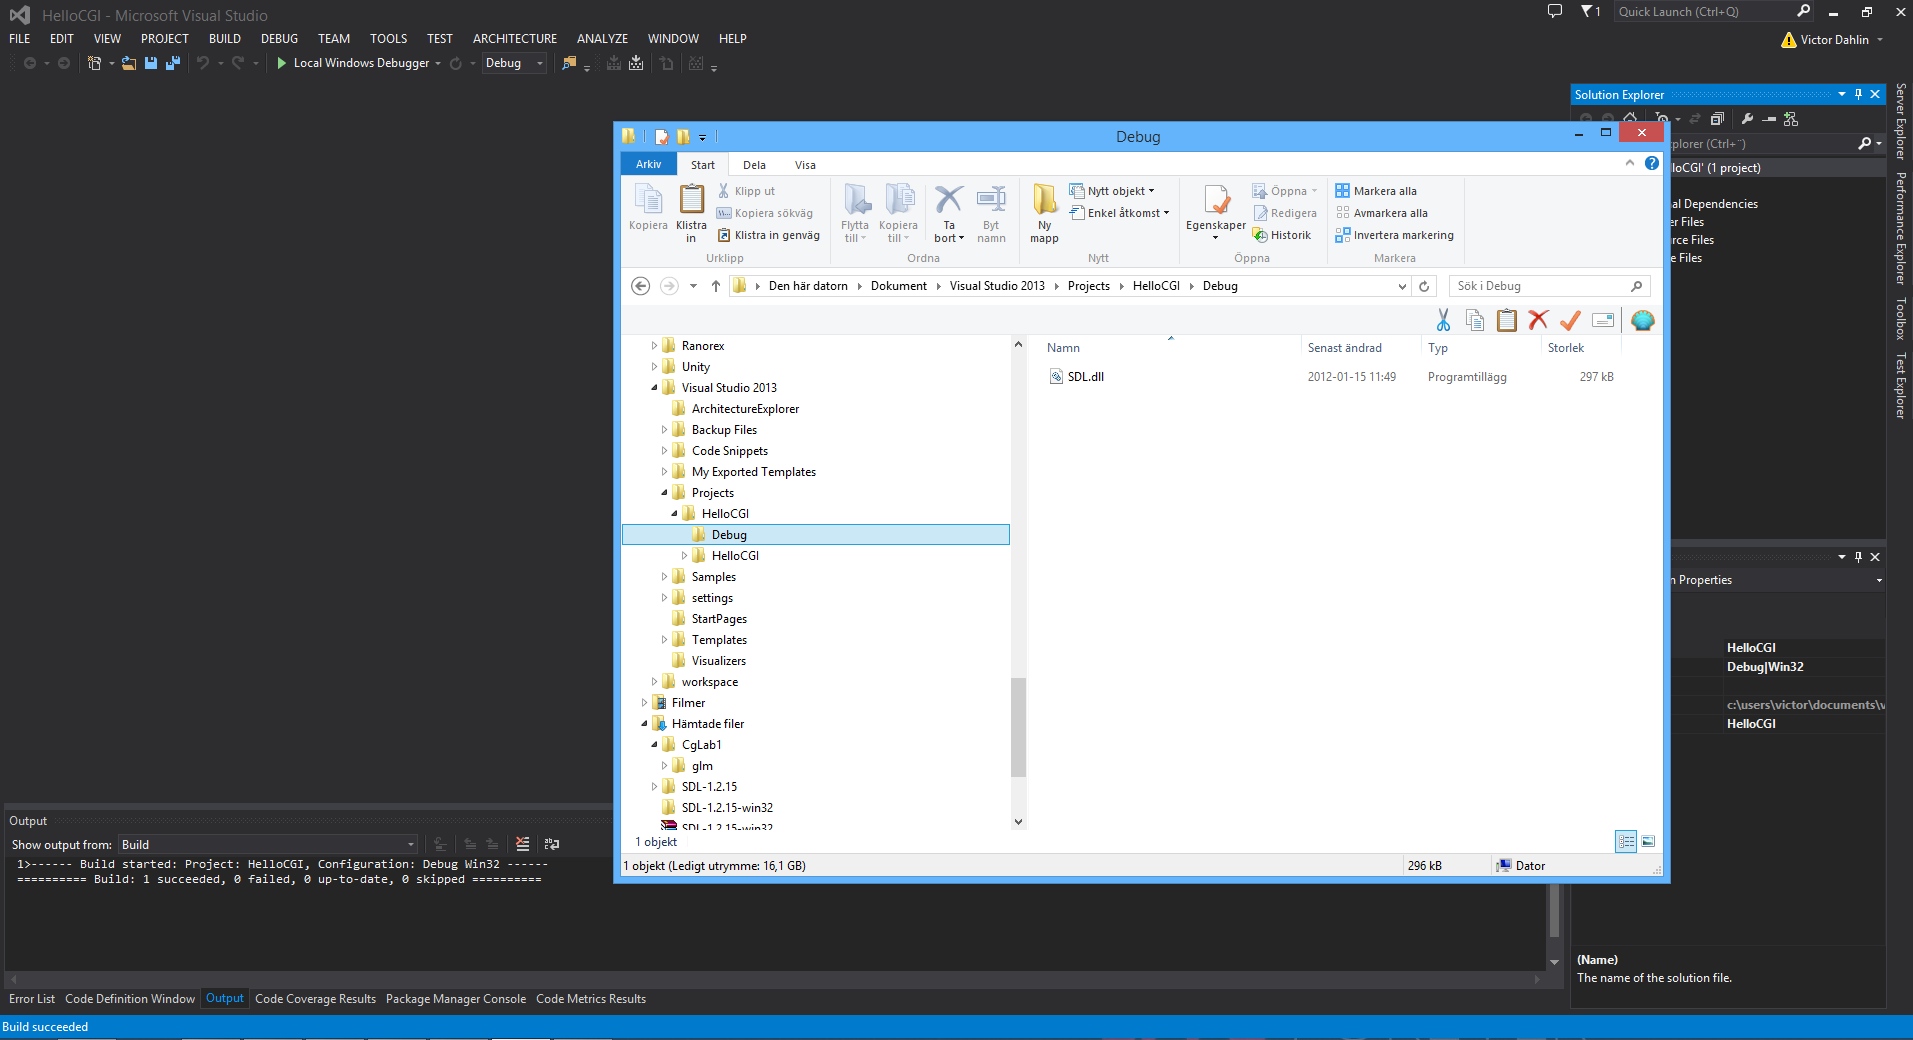
Task: Click the Explorer back navigation arrow
Action: [641, 286]
